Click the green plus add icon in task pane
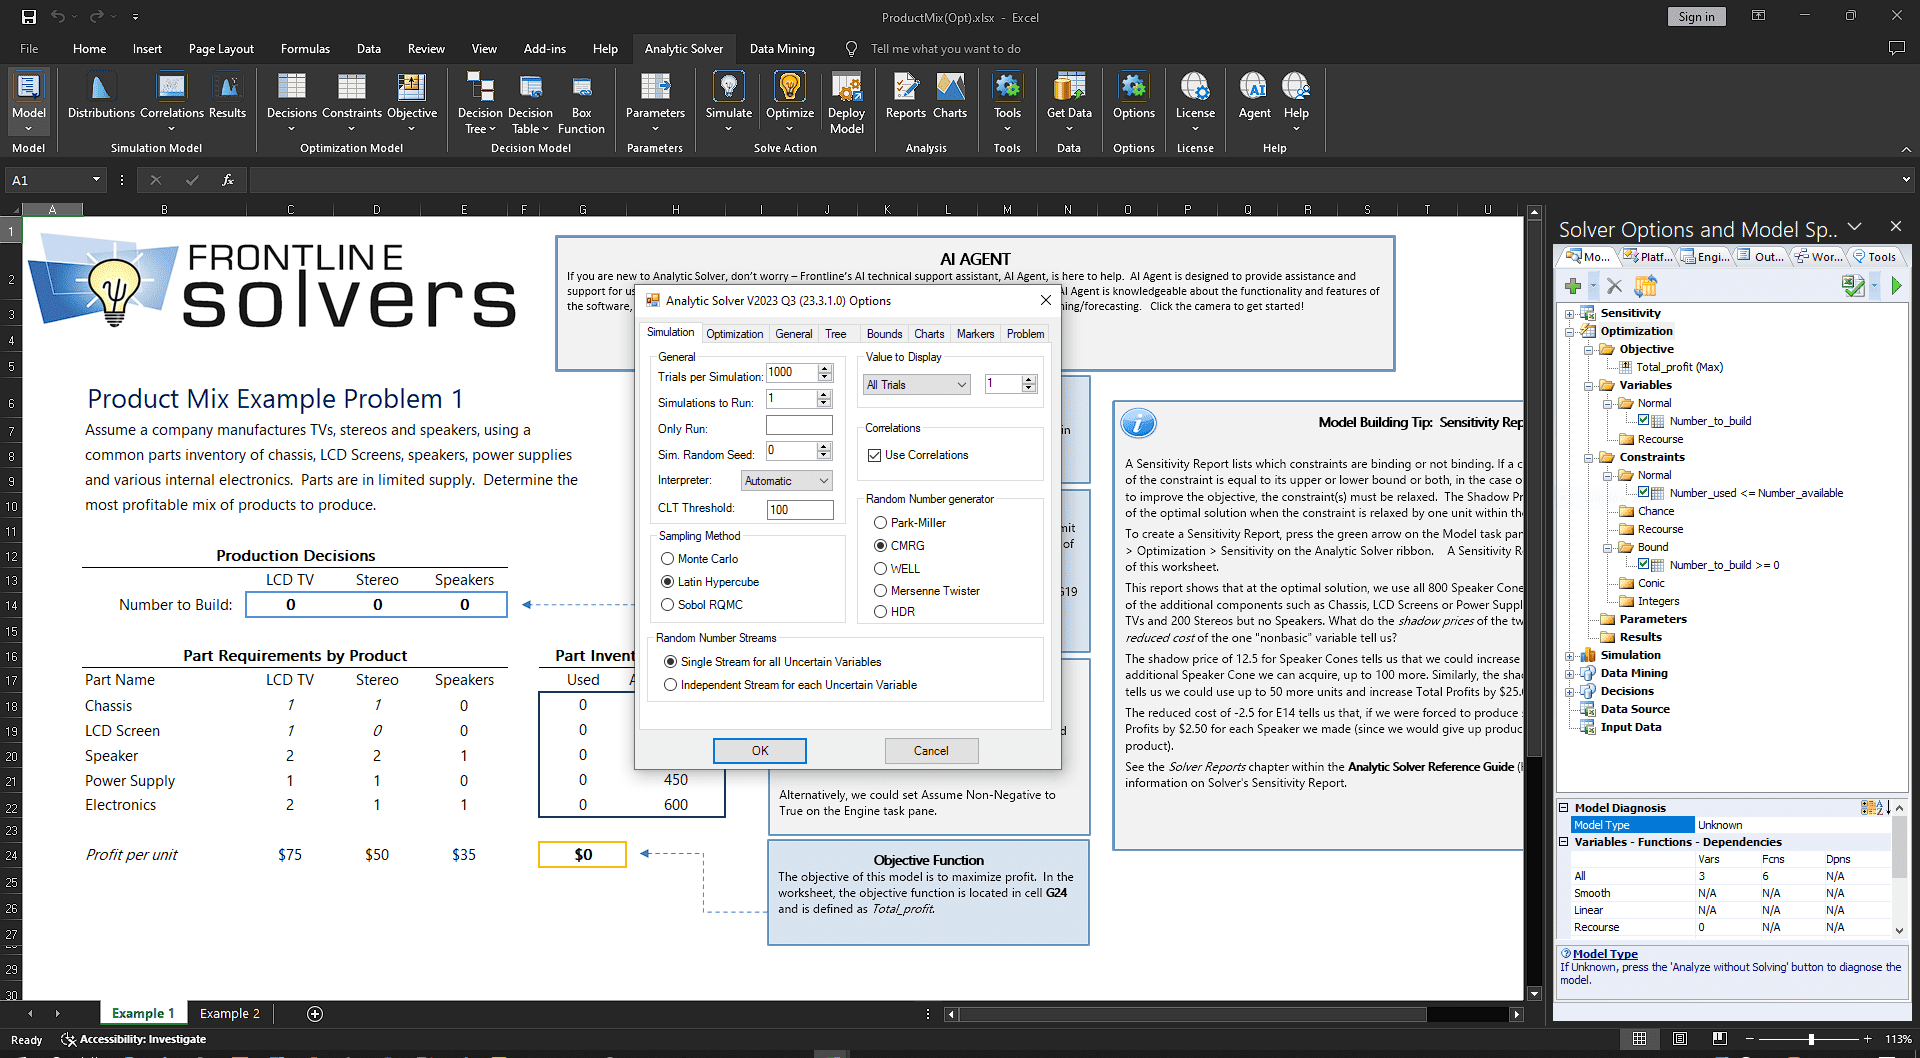Viewport: 1920px width, 1058px height. (x=1573, y=287)
